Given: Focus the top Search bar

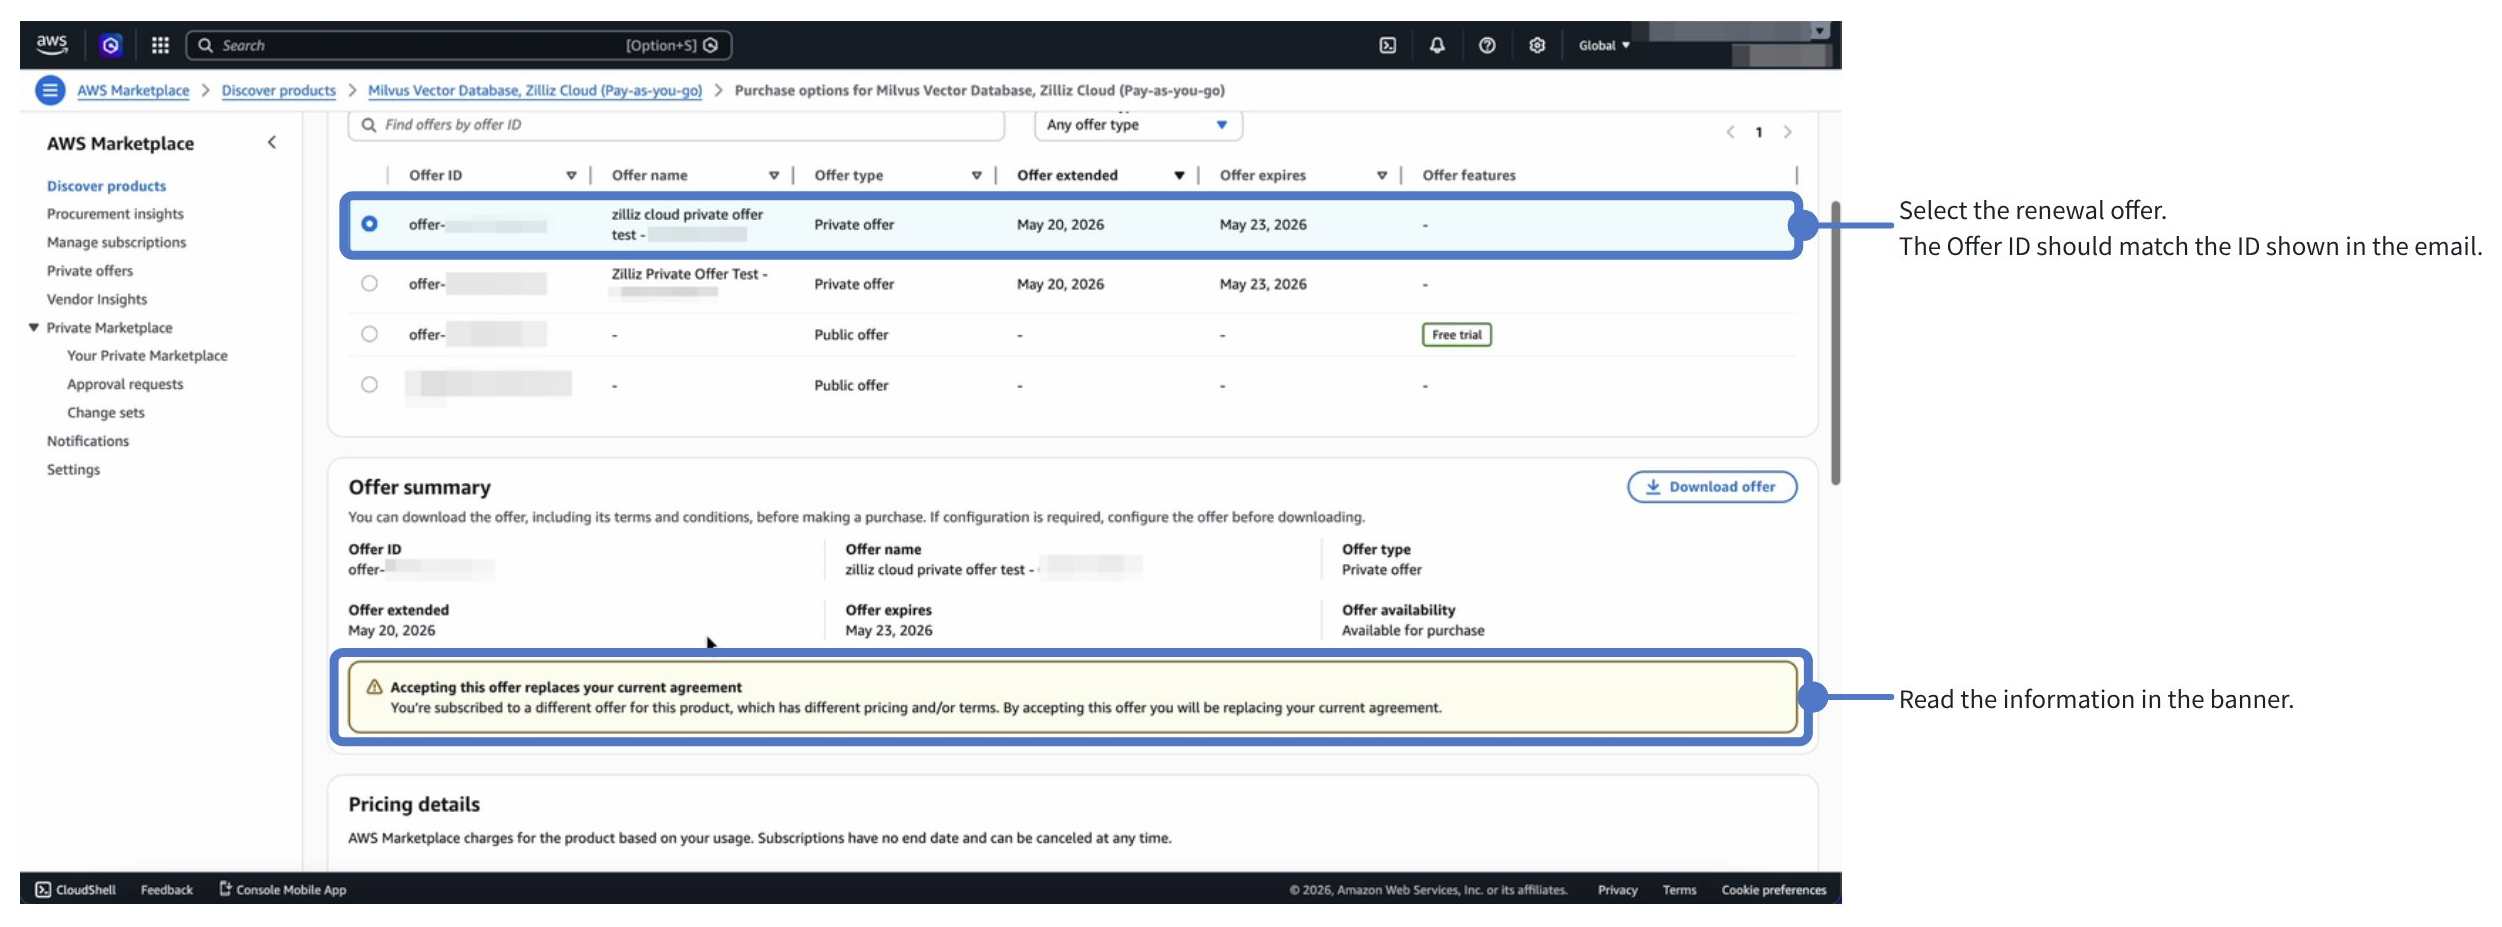Looking at the screenshot, I should (x=459, y=45).
